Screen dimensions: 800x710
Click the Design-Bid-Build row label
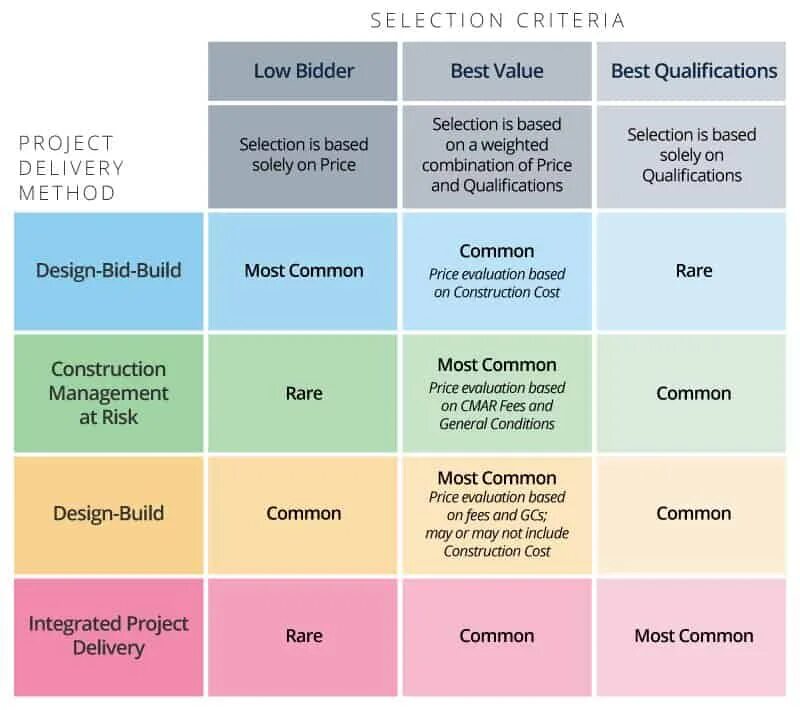pos(109,271)
